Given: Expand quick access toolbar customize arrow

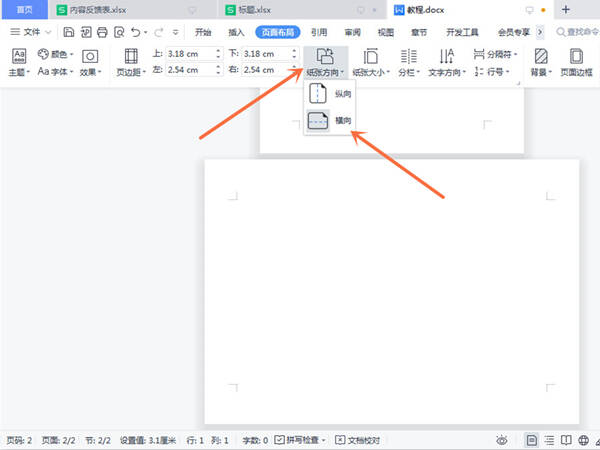Looking at the screenshot, I should 175,32.
